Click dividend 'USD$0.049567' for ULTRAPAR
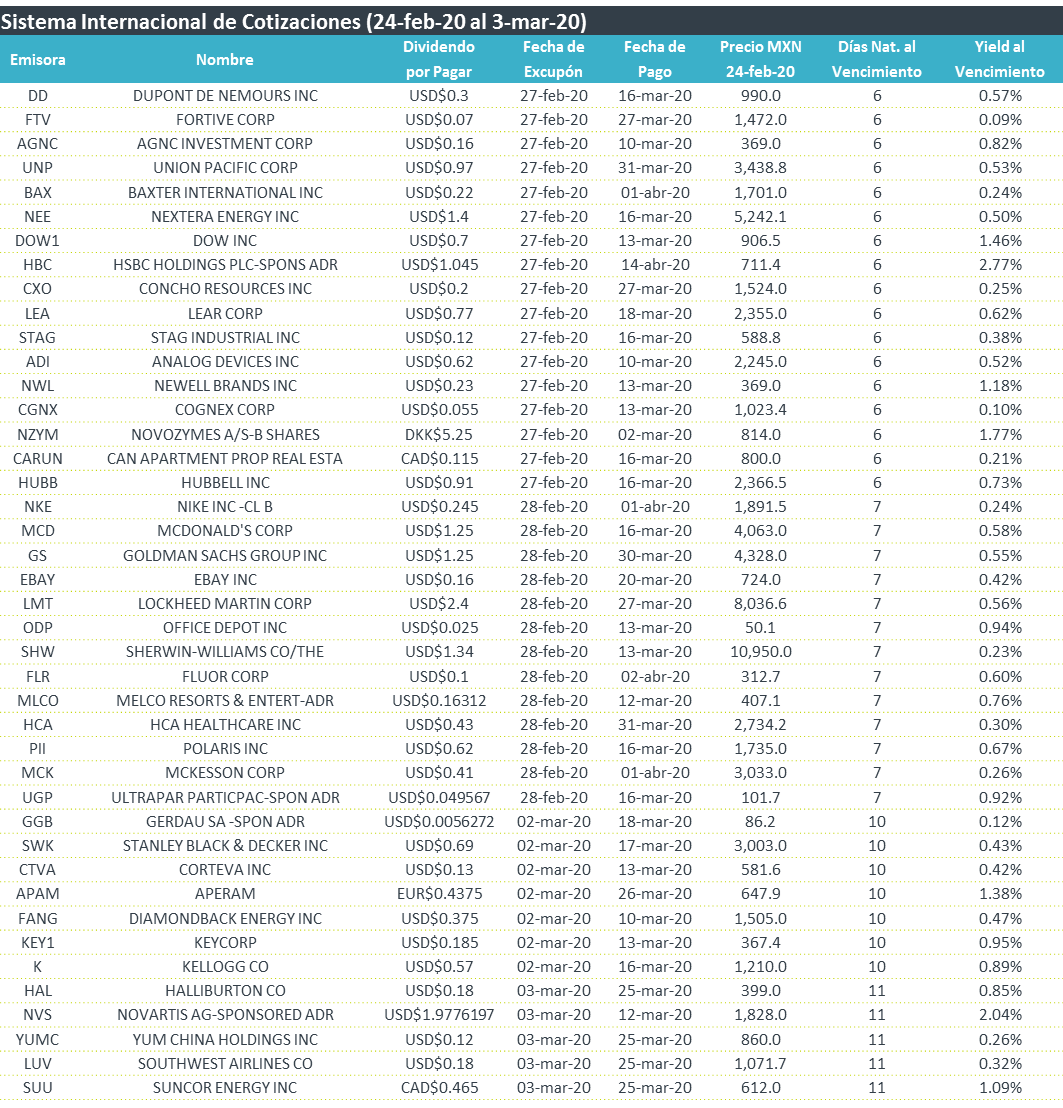This screenshot has height=1108, width=1063. pos(439,797)
